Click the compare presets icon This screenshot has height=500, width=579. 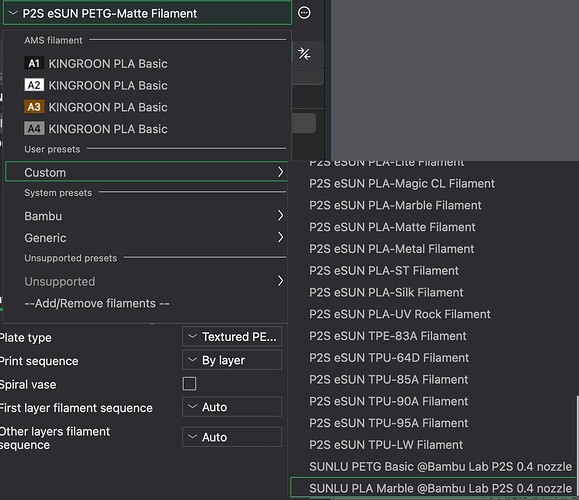(304, 54)
